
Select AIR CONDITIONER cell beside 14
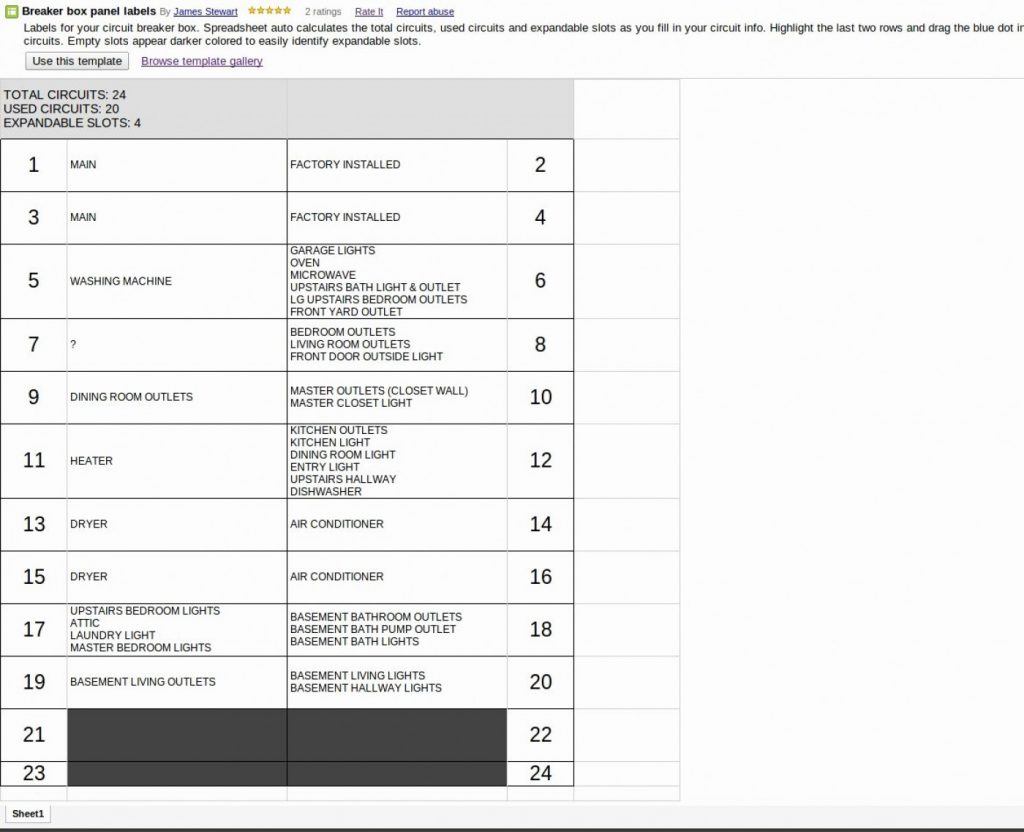tap(396, 524)
